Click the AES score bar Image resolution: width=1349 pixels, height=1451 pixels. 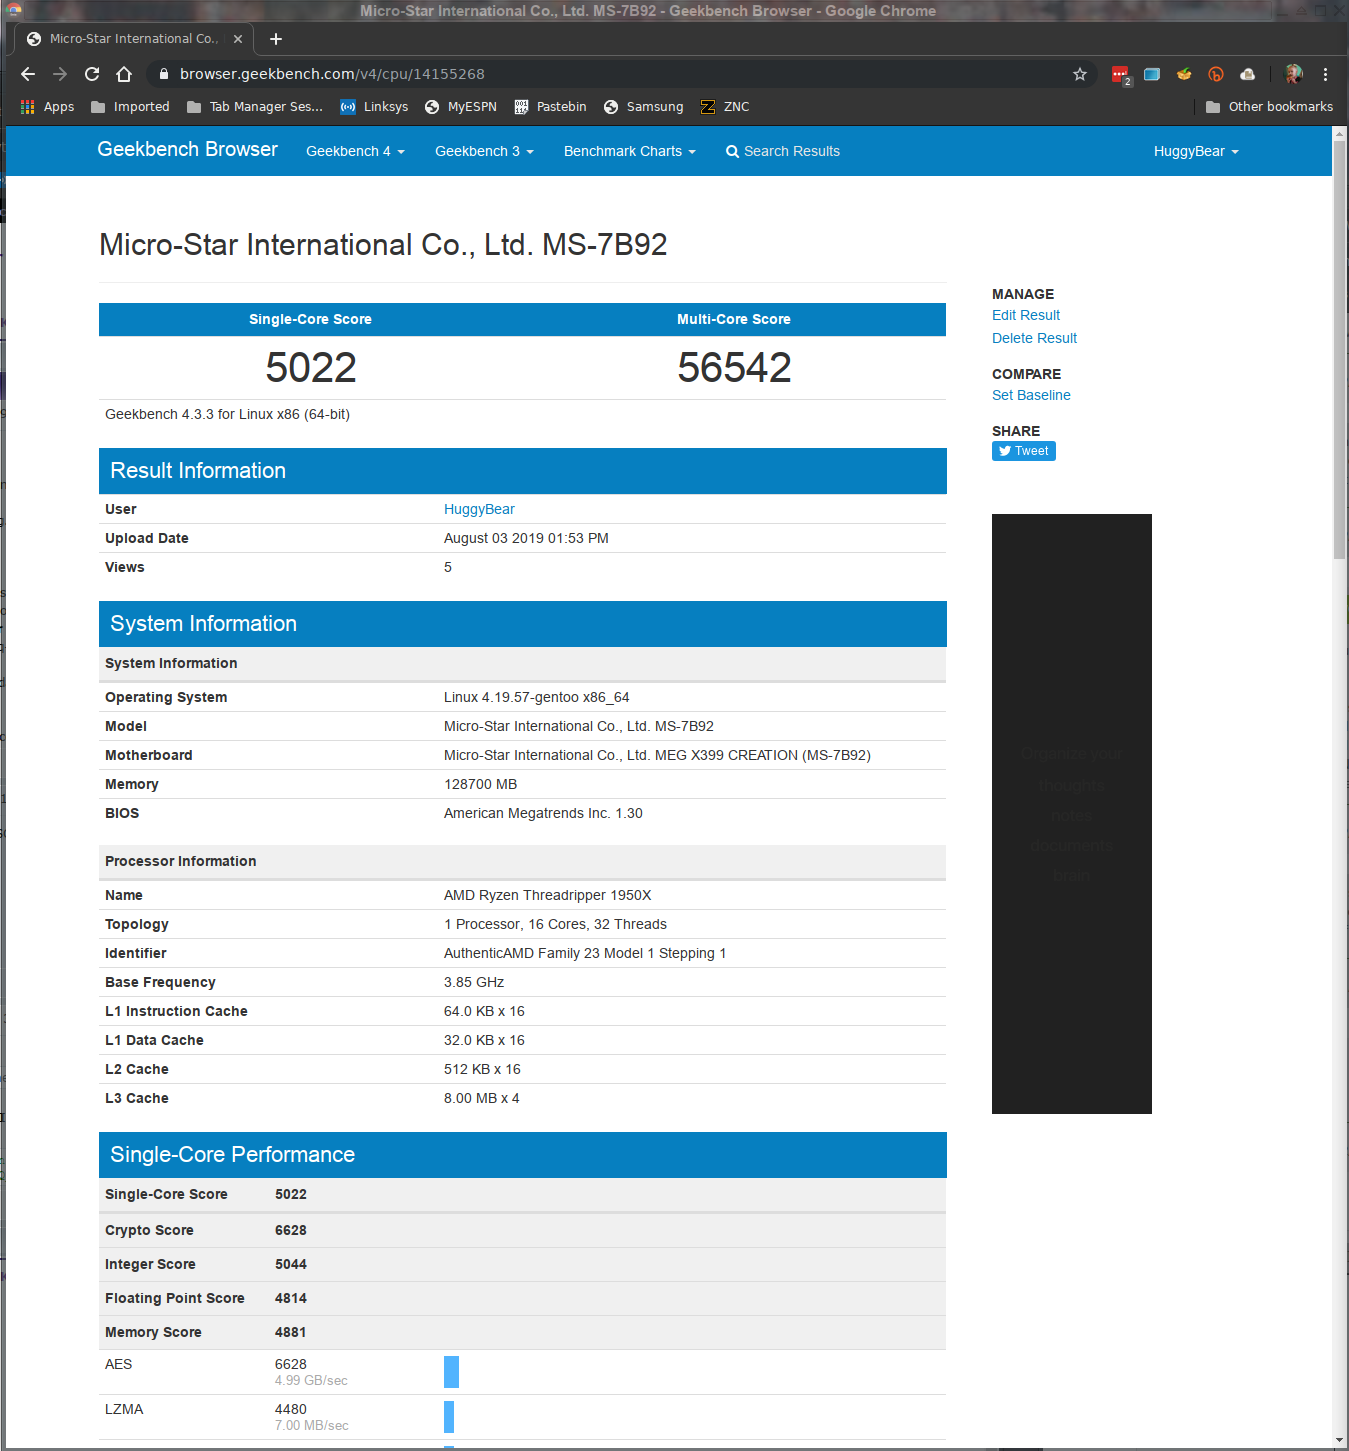click(451, 1372)
